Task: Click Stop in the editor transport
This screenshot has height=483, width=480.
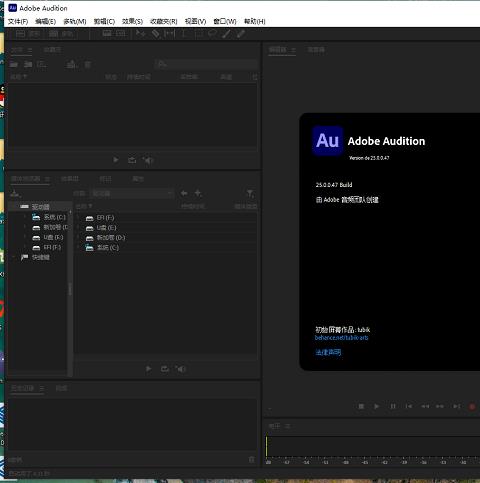Action: point(361,406)
